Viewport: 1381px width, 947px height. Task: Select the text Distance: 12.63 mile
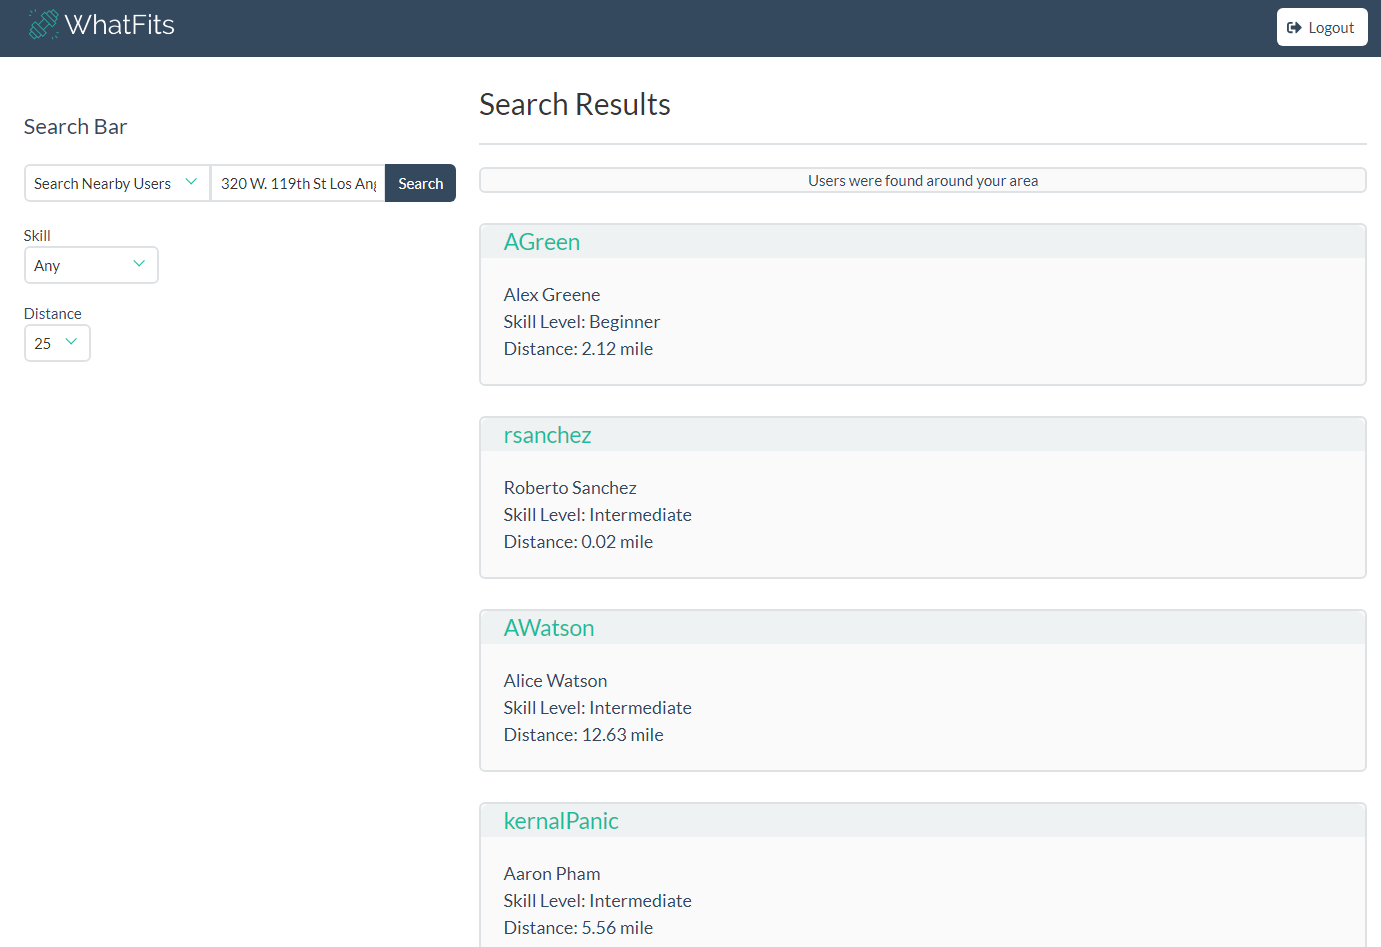(x=584, y=735)
